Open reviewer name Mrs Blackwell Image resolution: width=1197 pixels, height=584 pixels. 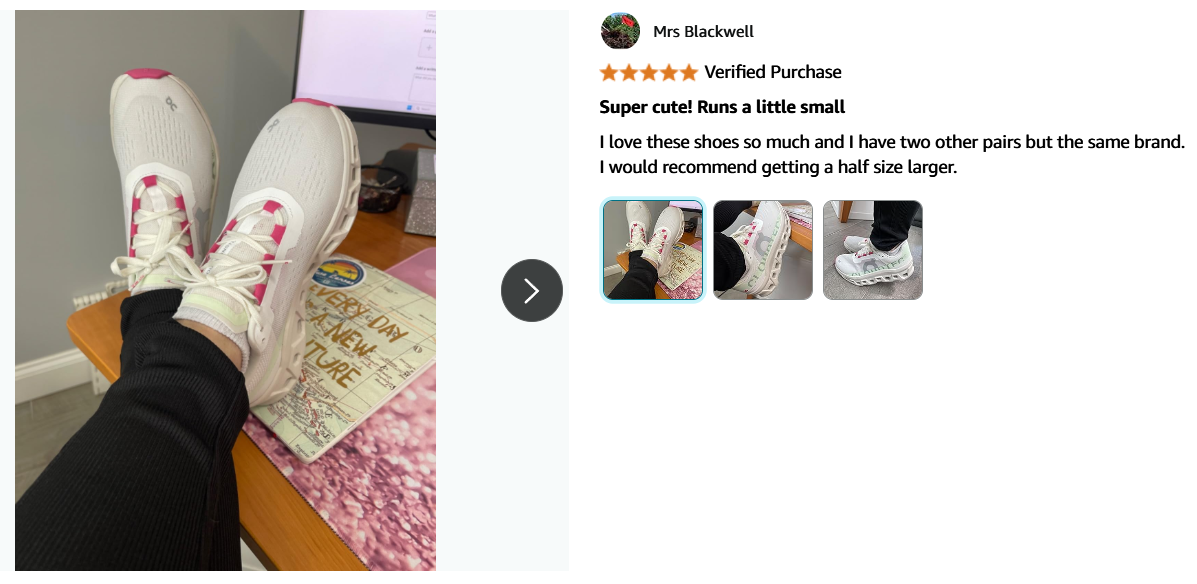pos(703,31)
